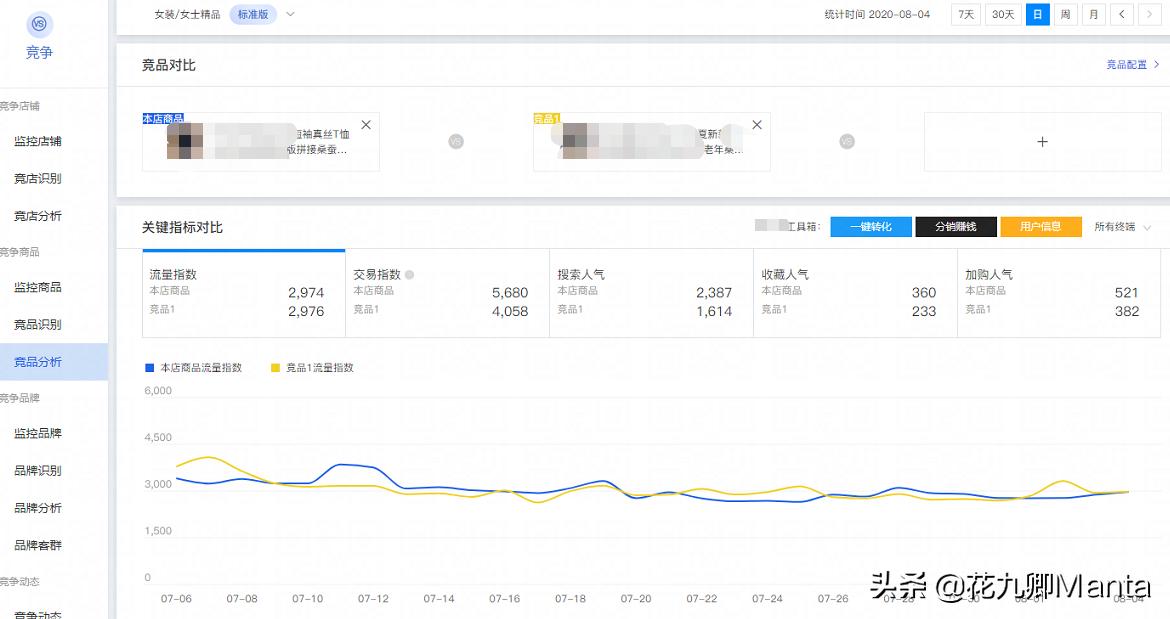This screenshot has width=1170, height=619.
Task: Click the VS competition logo icon
Action: coord(38,24)
